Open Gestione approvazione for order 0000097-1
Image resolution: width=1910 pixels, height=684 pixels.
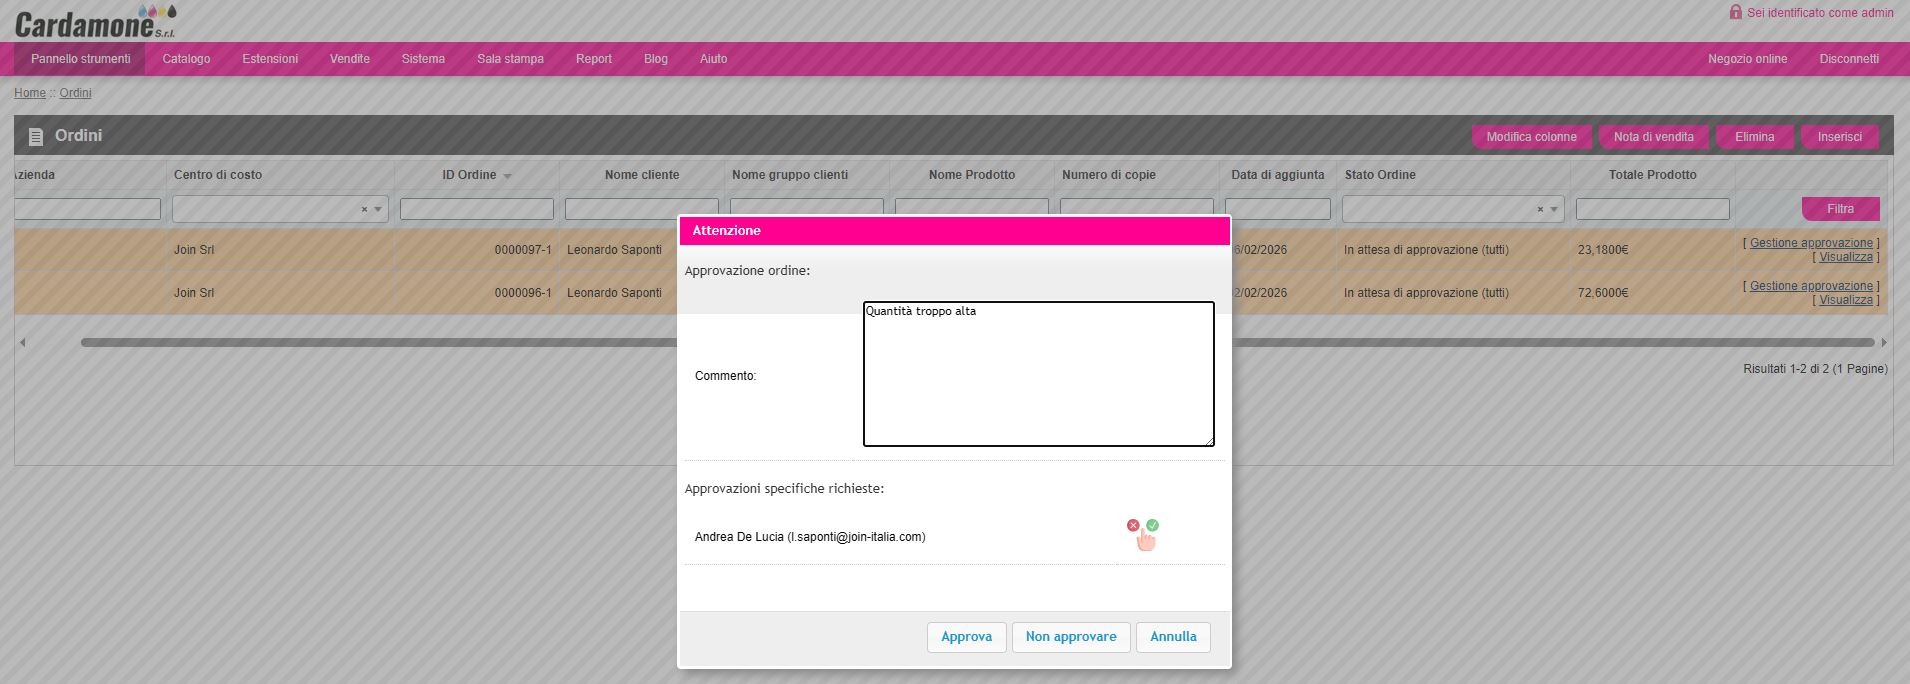1811,243
